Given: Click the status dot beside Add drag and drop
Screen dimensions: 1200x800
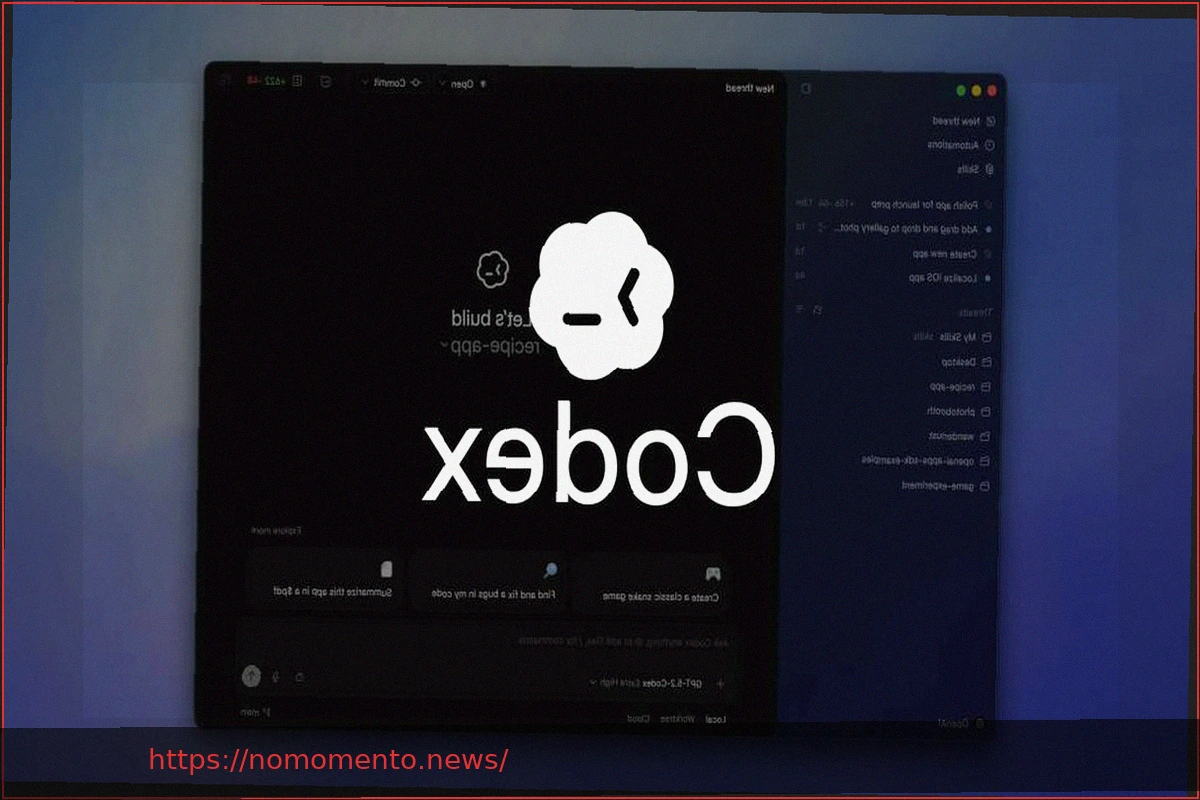Looking at the screenshot, I should point(989,228).
